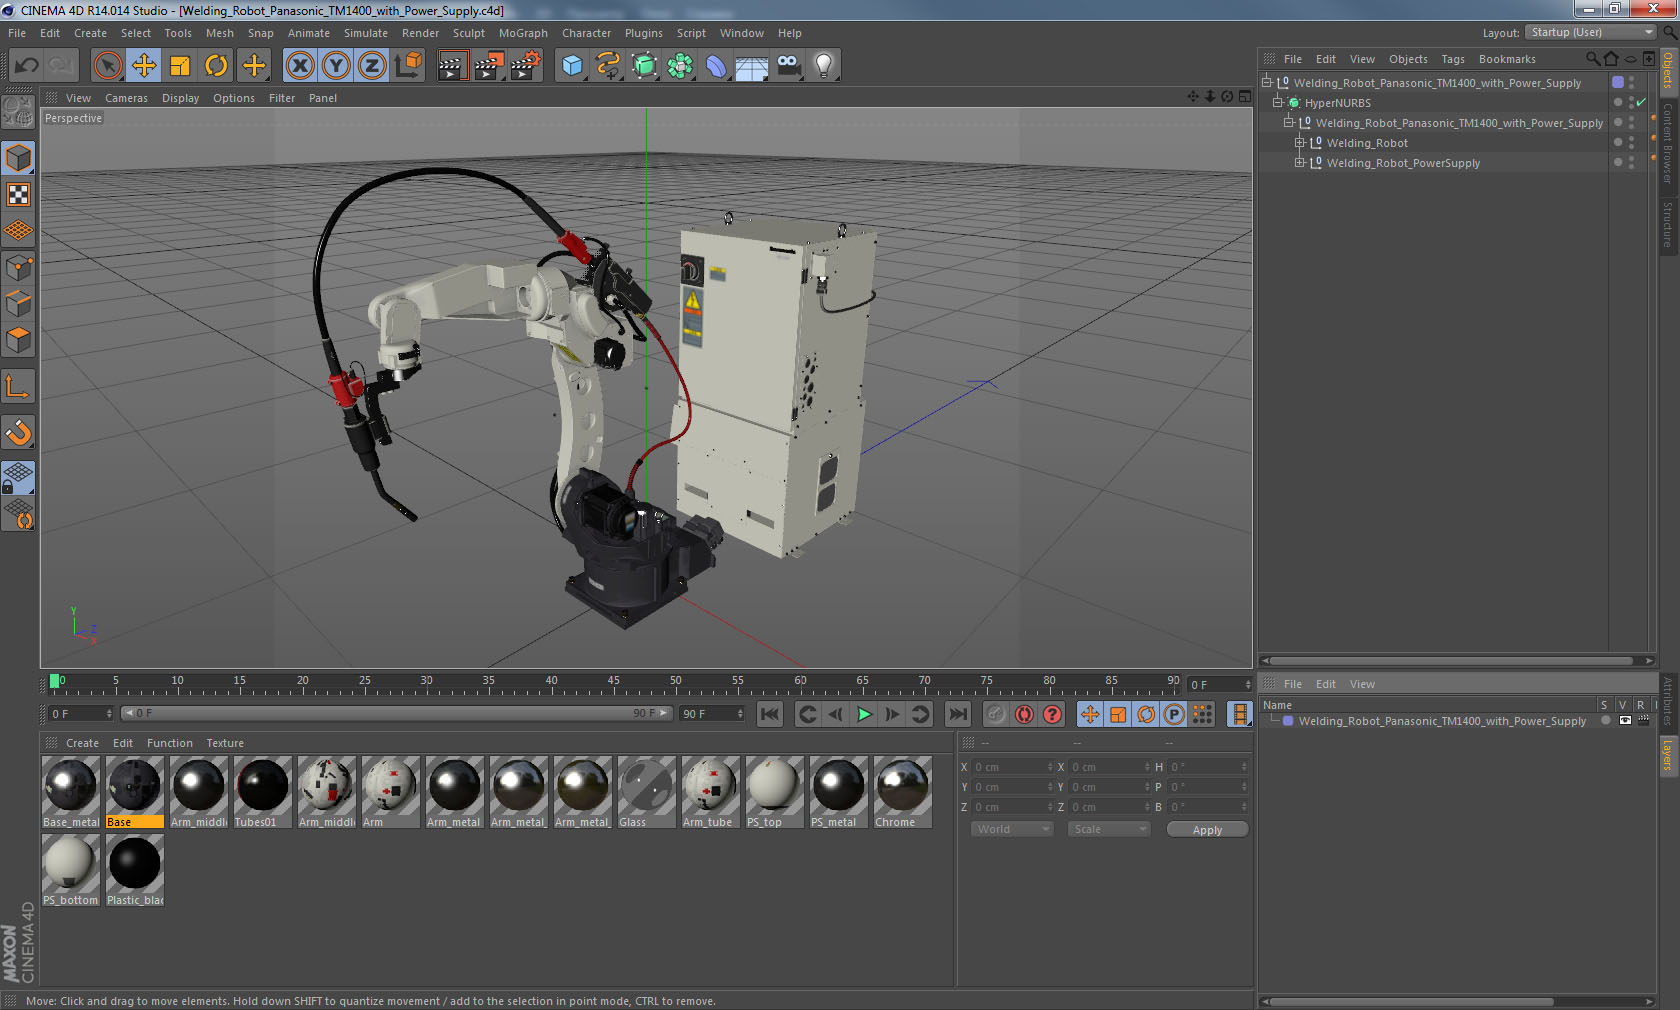Open the deformer objects icon
The height and width of the screenshot is (1010, 1680).
[716, 66]
